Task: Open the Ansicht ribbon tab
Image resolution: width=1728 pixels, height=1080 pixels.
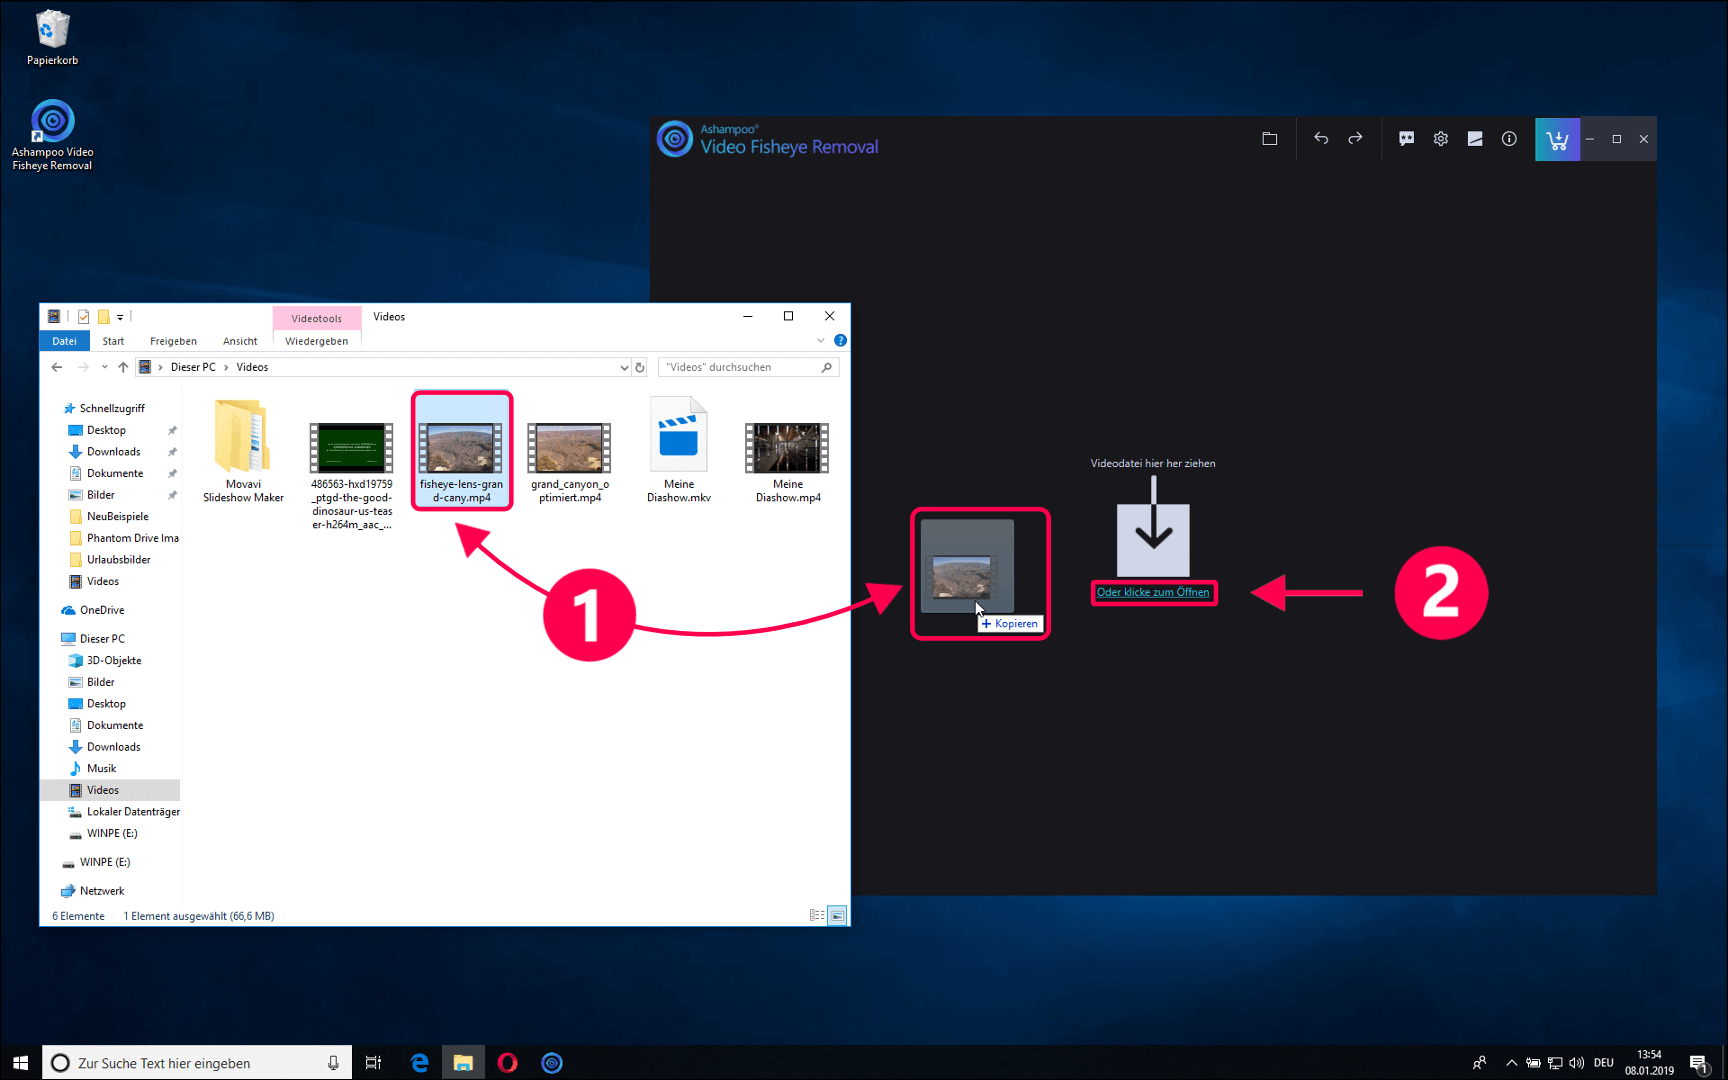Action: click(240, 341)
